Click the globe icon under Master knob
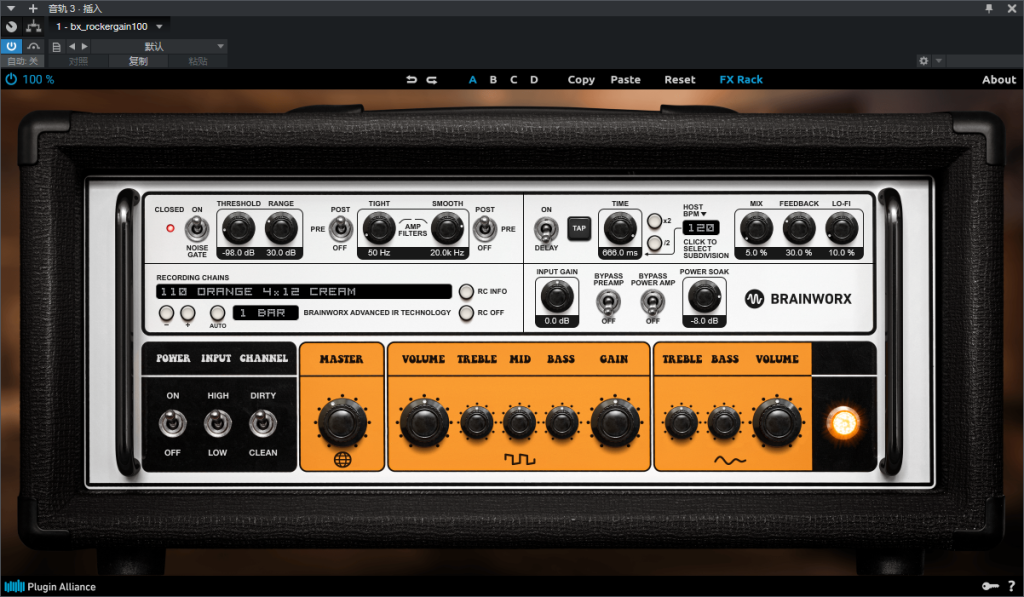 click(342, 460)
